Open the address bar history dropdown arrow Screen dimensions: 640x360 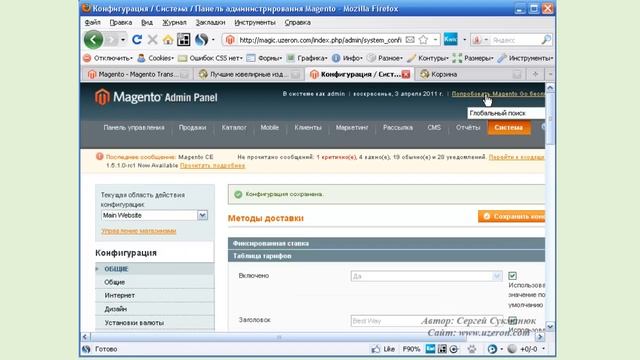pyautogui.click(x=436, y=40)
